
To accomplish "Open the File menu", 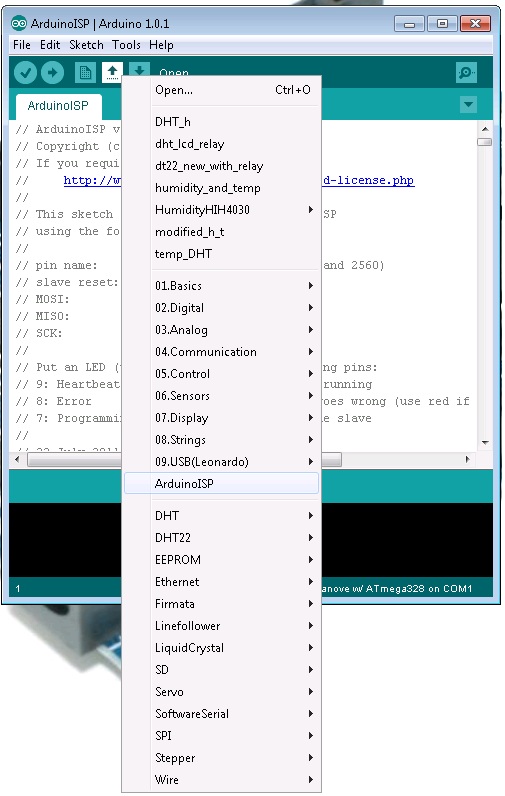I will tap(22, 45).
